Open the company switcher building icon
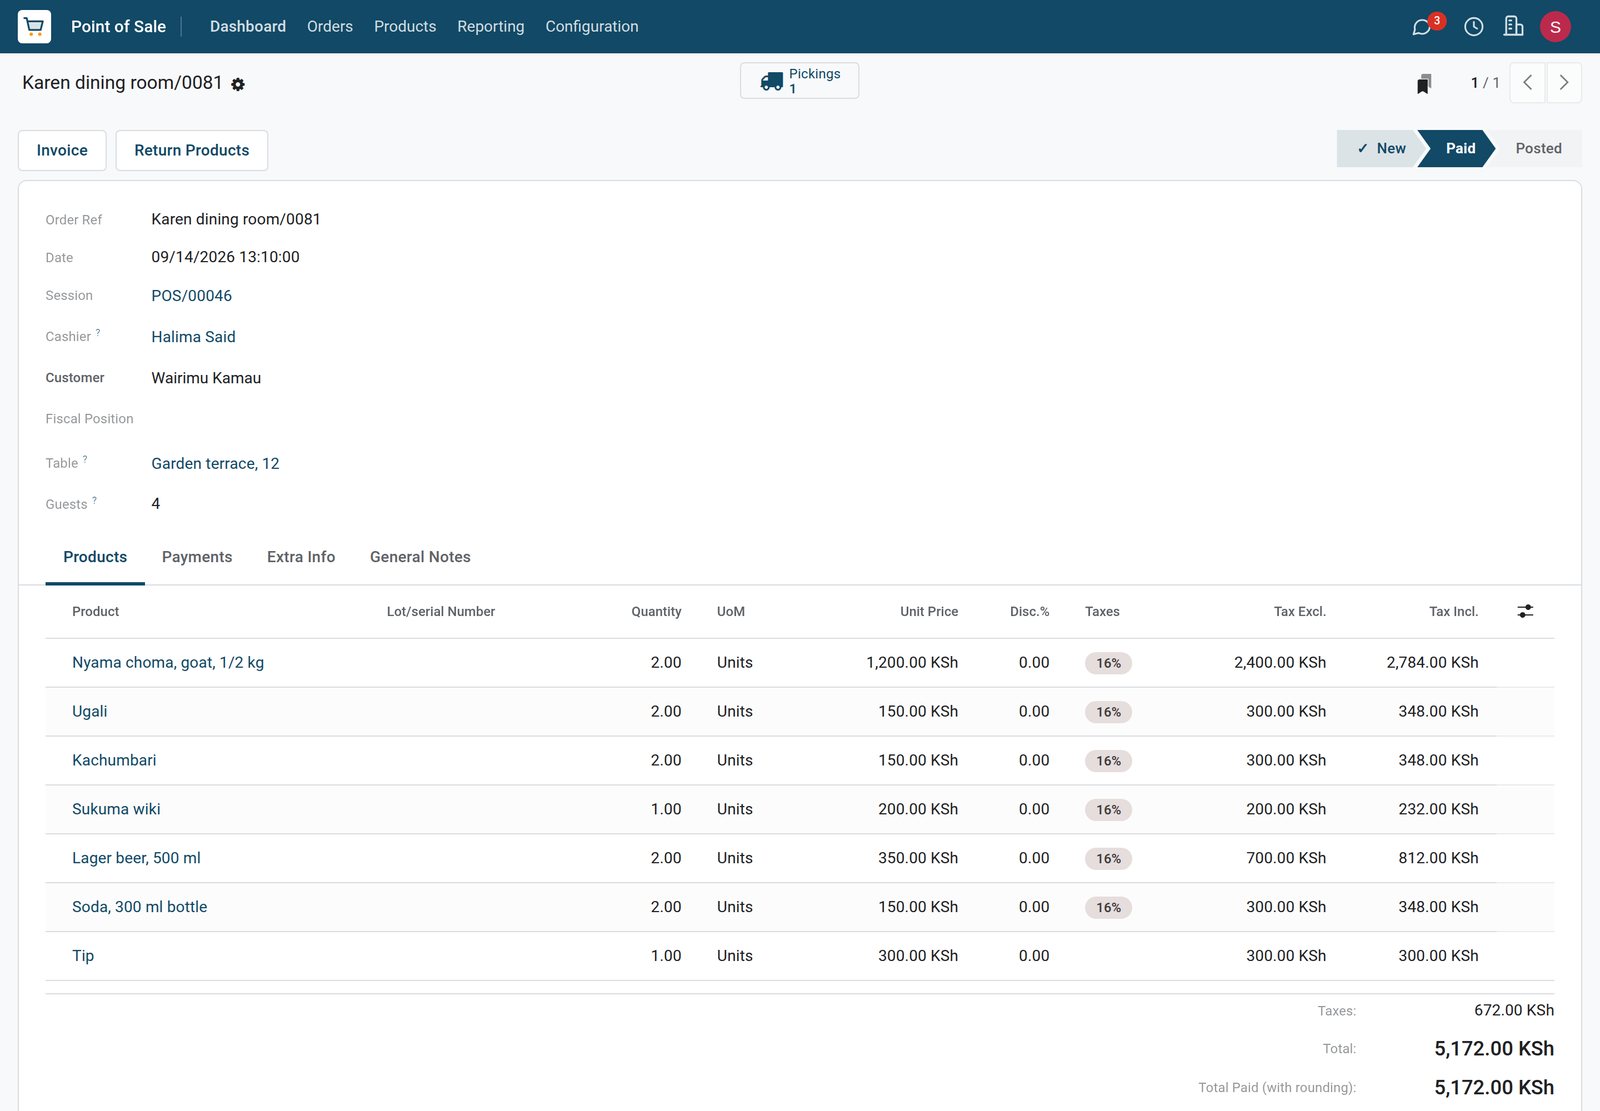Image resolution: width=1600 pixels, height=1111 pixels. 1514,26
